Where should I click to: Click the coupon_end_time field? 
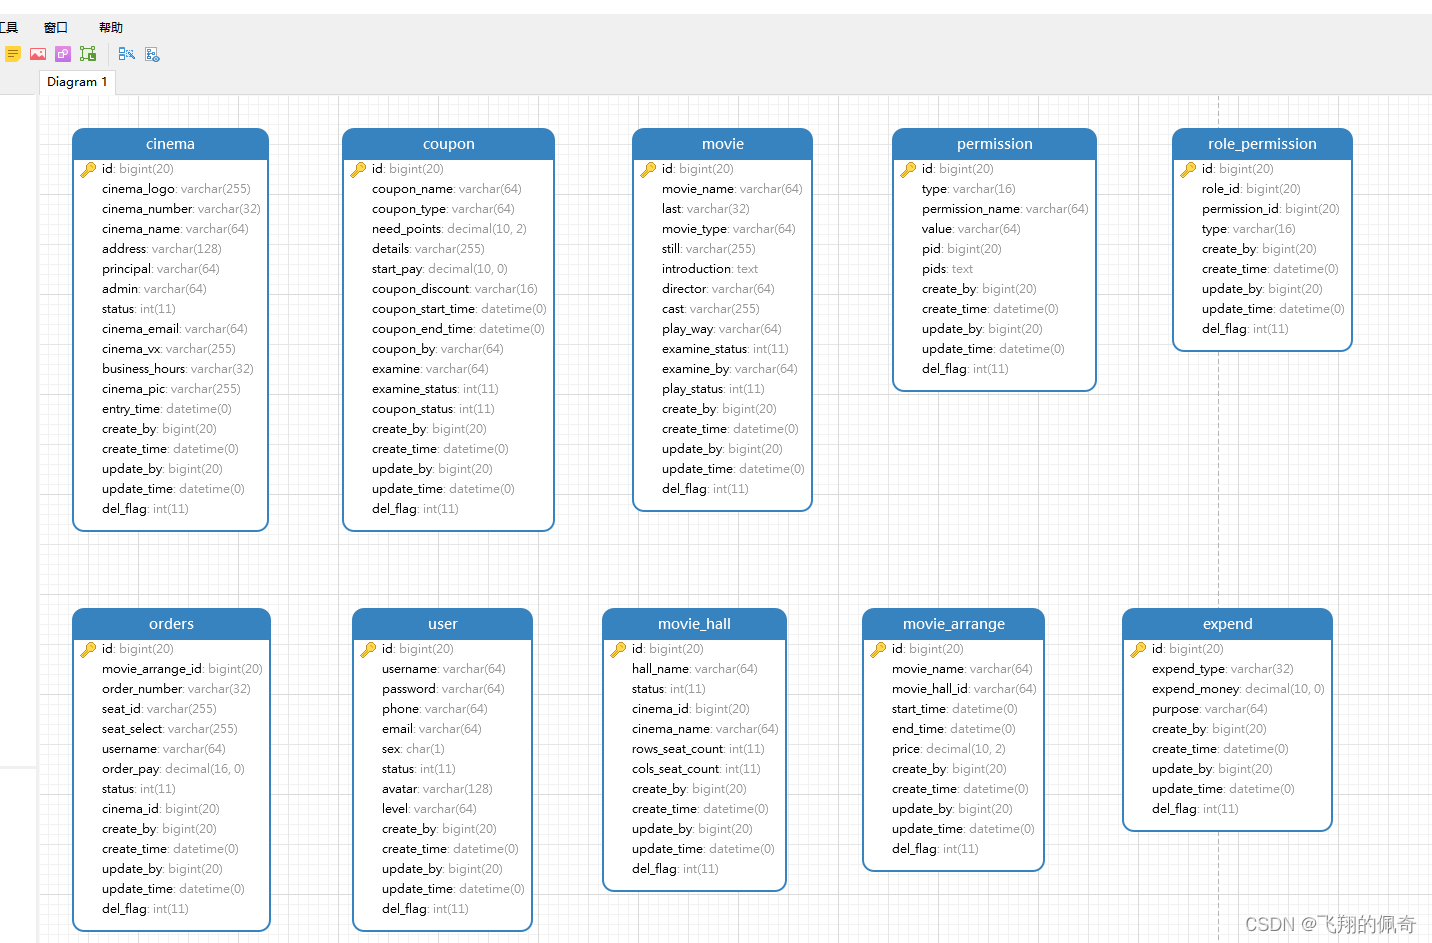458,329
